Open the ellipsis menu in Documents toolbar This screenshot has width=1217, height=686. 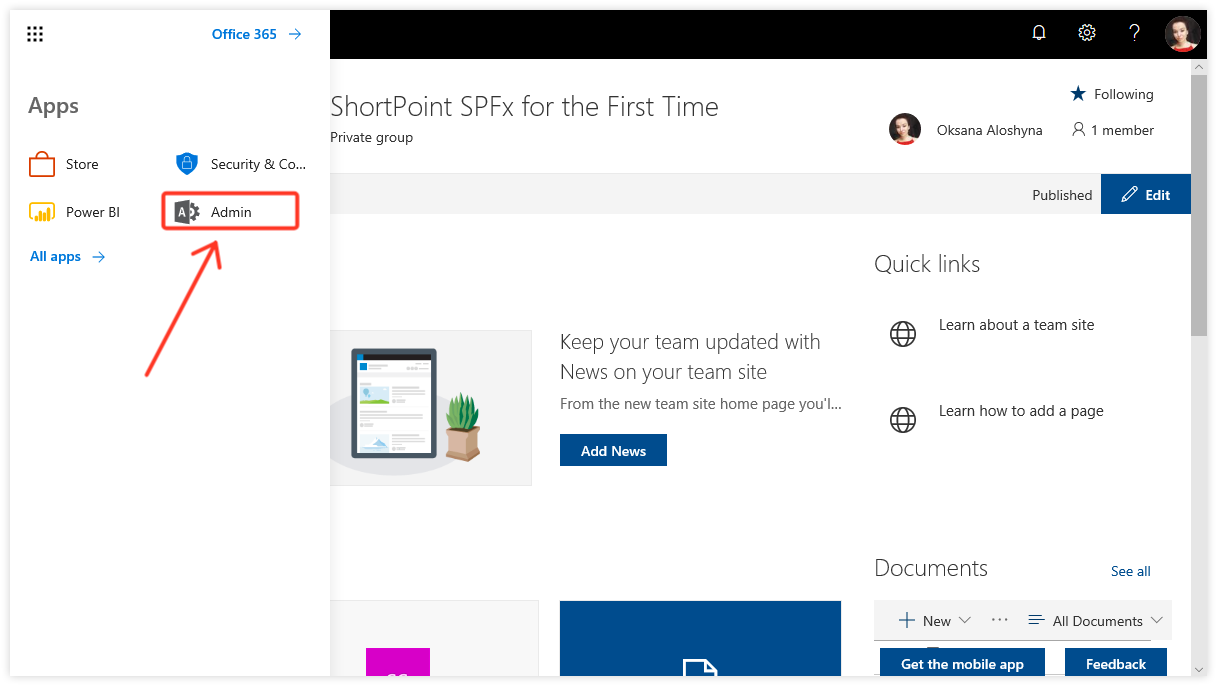999,620
